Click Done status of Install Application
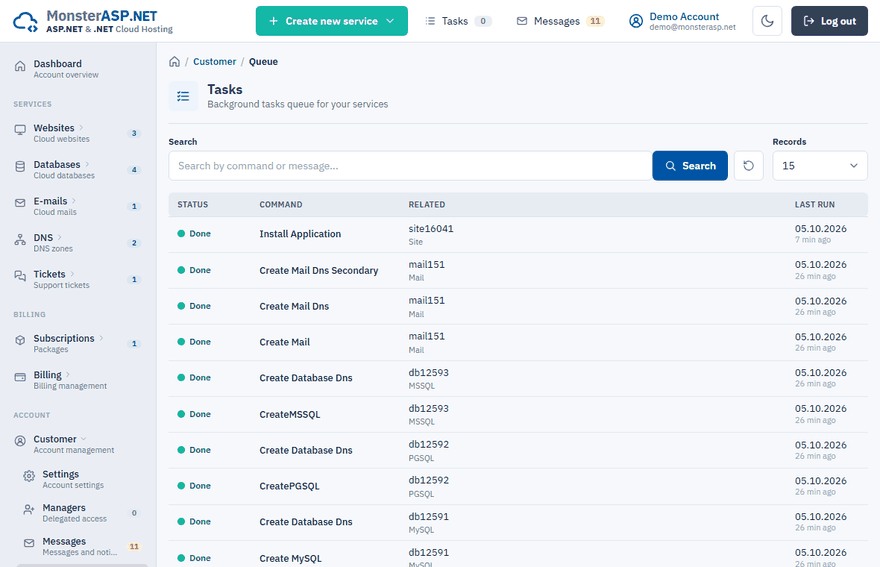 (194, 234)
